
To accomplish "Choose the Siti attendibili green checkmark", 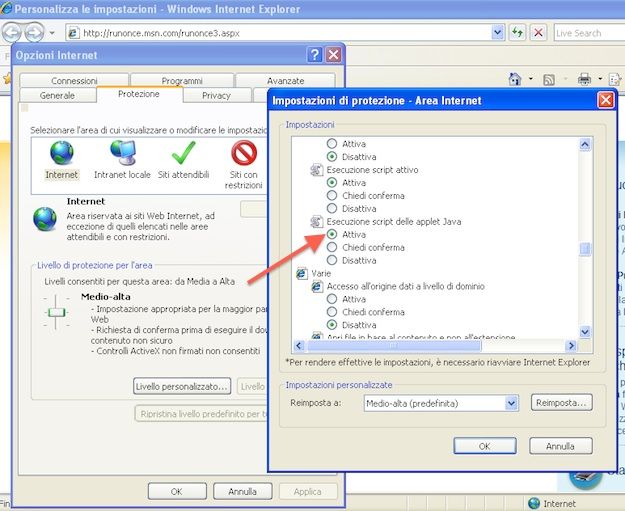I will 183,155.
